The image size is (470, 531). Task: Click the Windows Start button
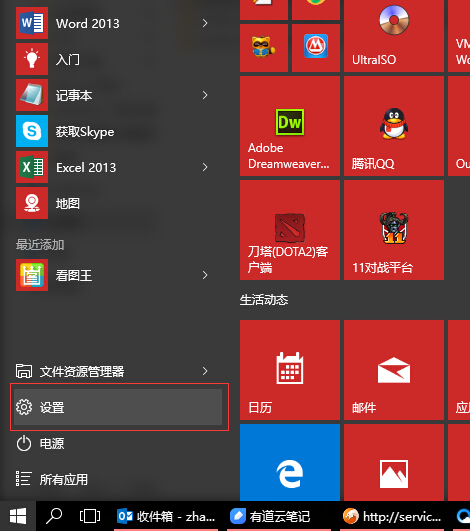click(18, 516)
